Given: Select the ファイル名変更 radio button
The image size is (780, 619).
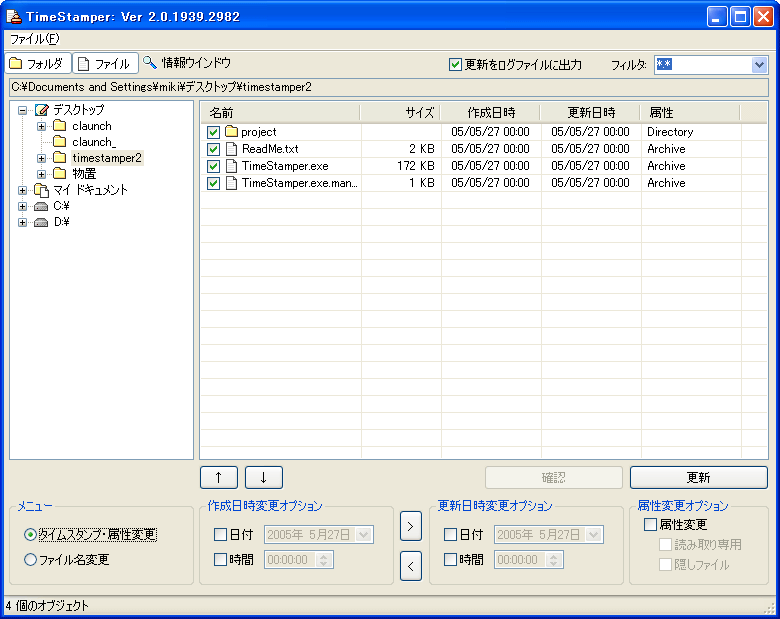Looking at the screenshot, I should pos(30,560).
